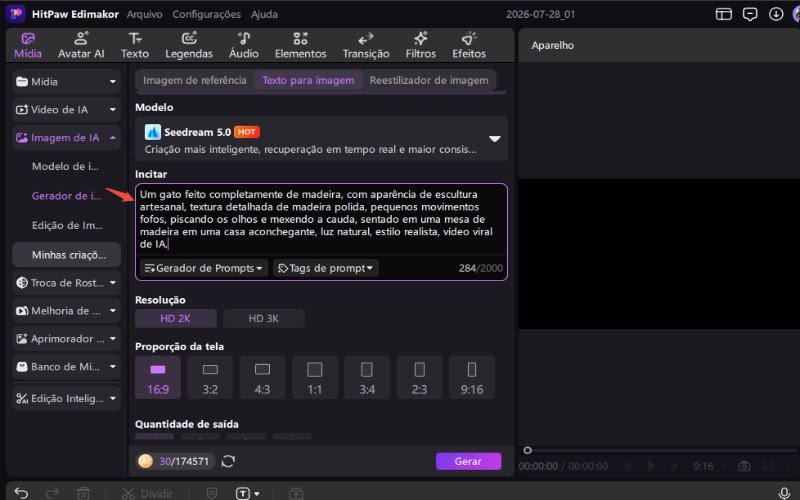800x500 pixels.
Task: Click the undo arrow icon
Action: 21,493
